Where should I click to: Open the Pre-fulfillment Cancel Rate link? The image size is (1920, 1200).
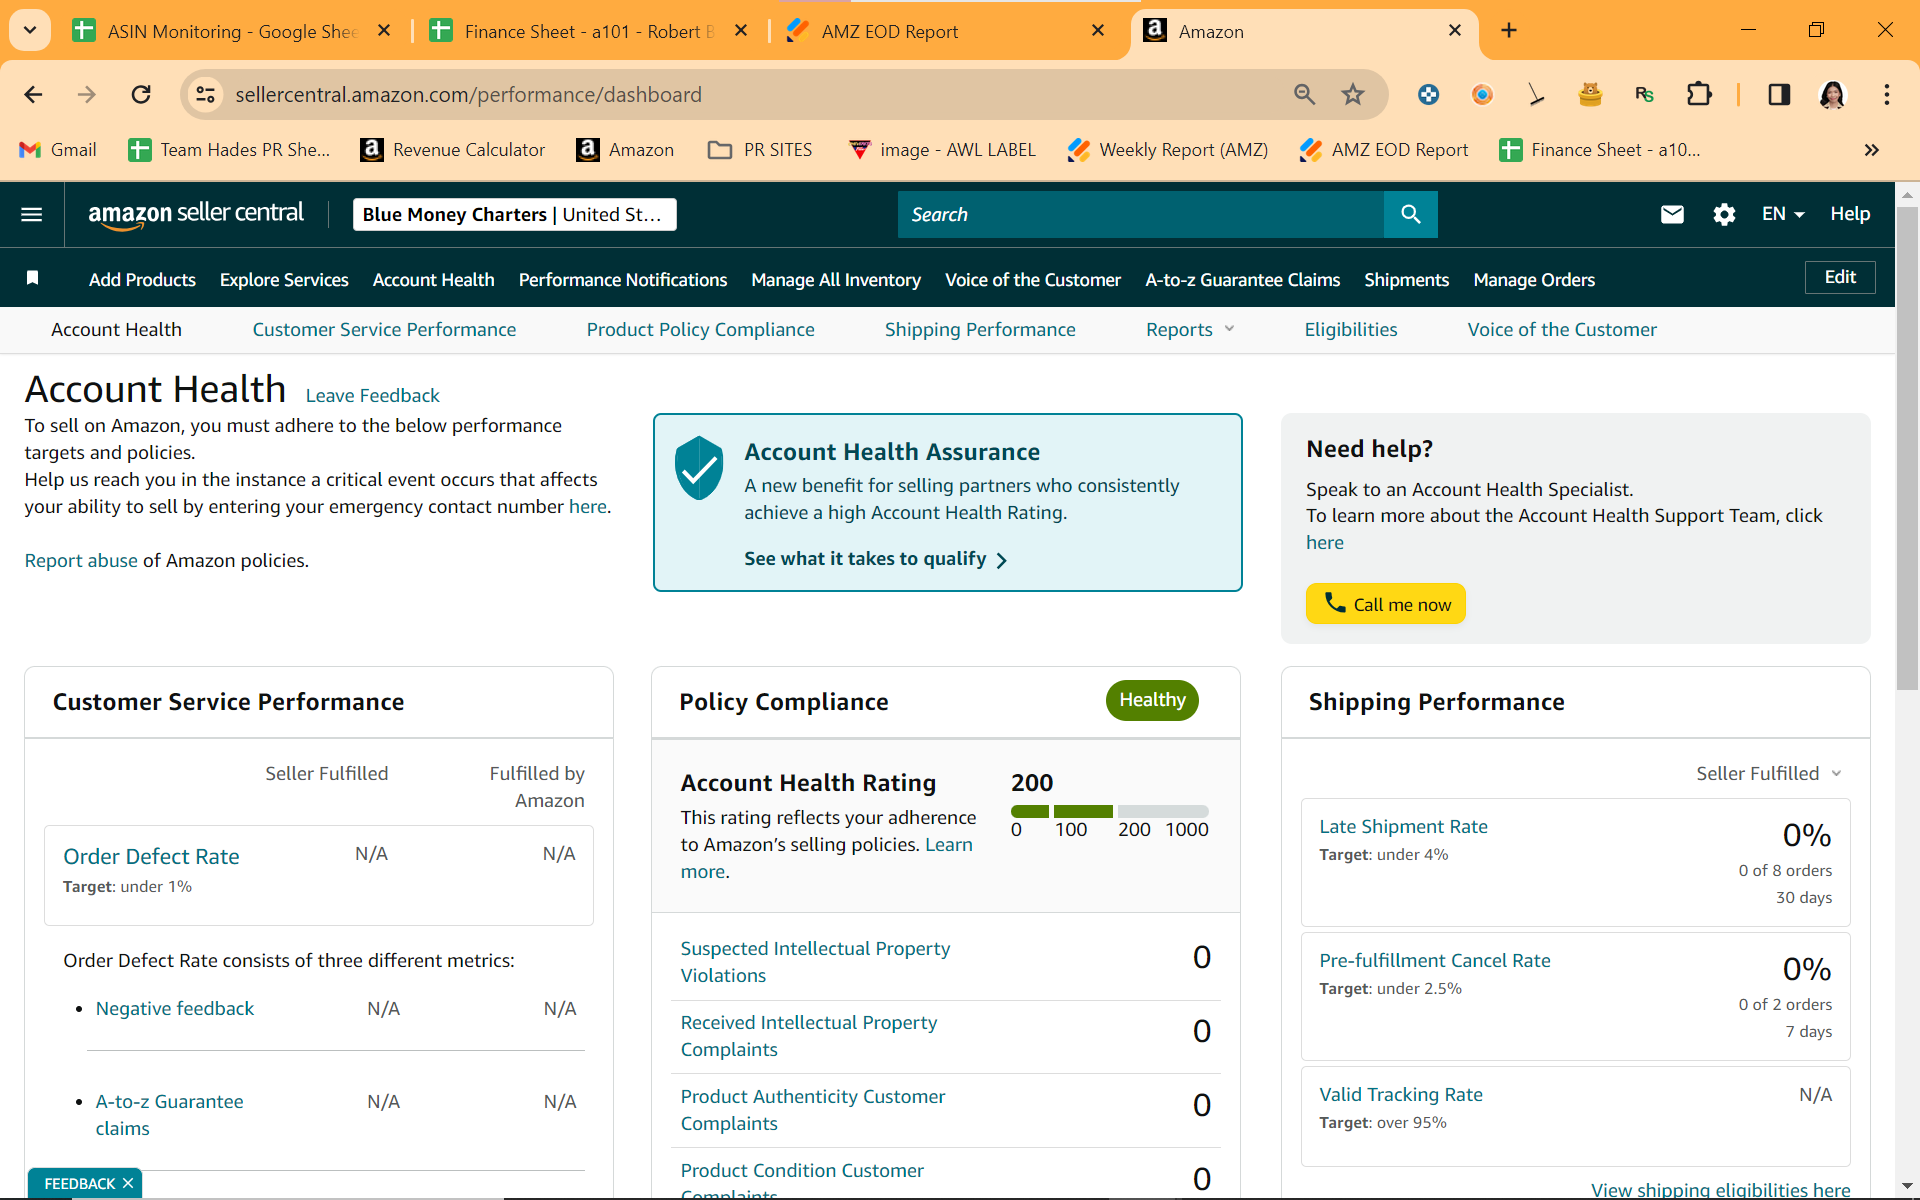pos(1434,960)
